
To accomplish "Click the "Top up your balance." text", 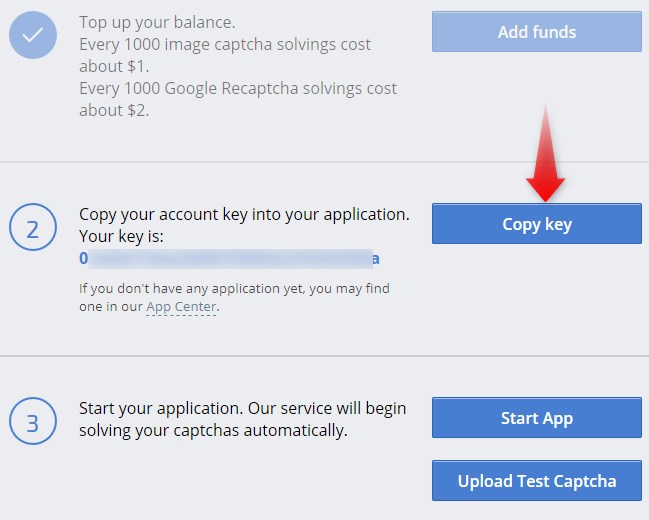I will click(x=157, y=22).
